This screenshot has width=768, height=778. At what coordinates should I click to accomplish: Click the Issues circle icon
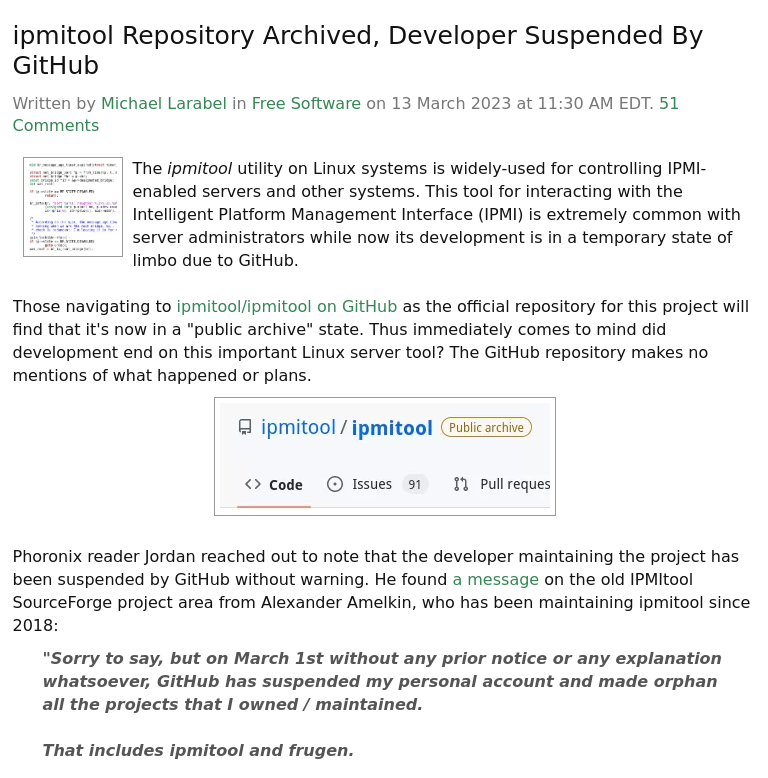coord(335,484)
